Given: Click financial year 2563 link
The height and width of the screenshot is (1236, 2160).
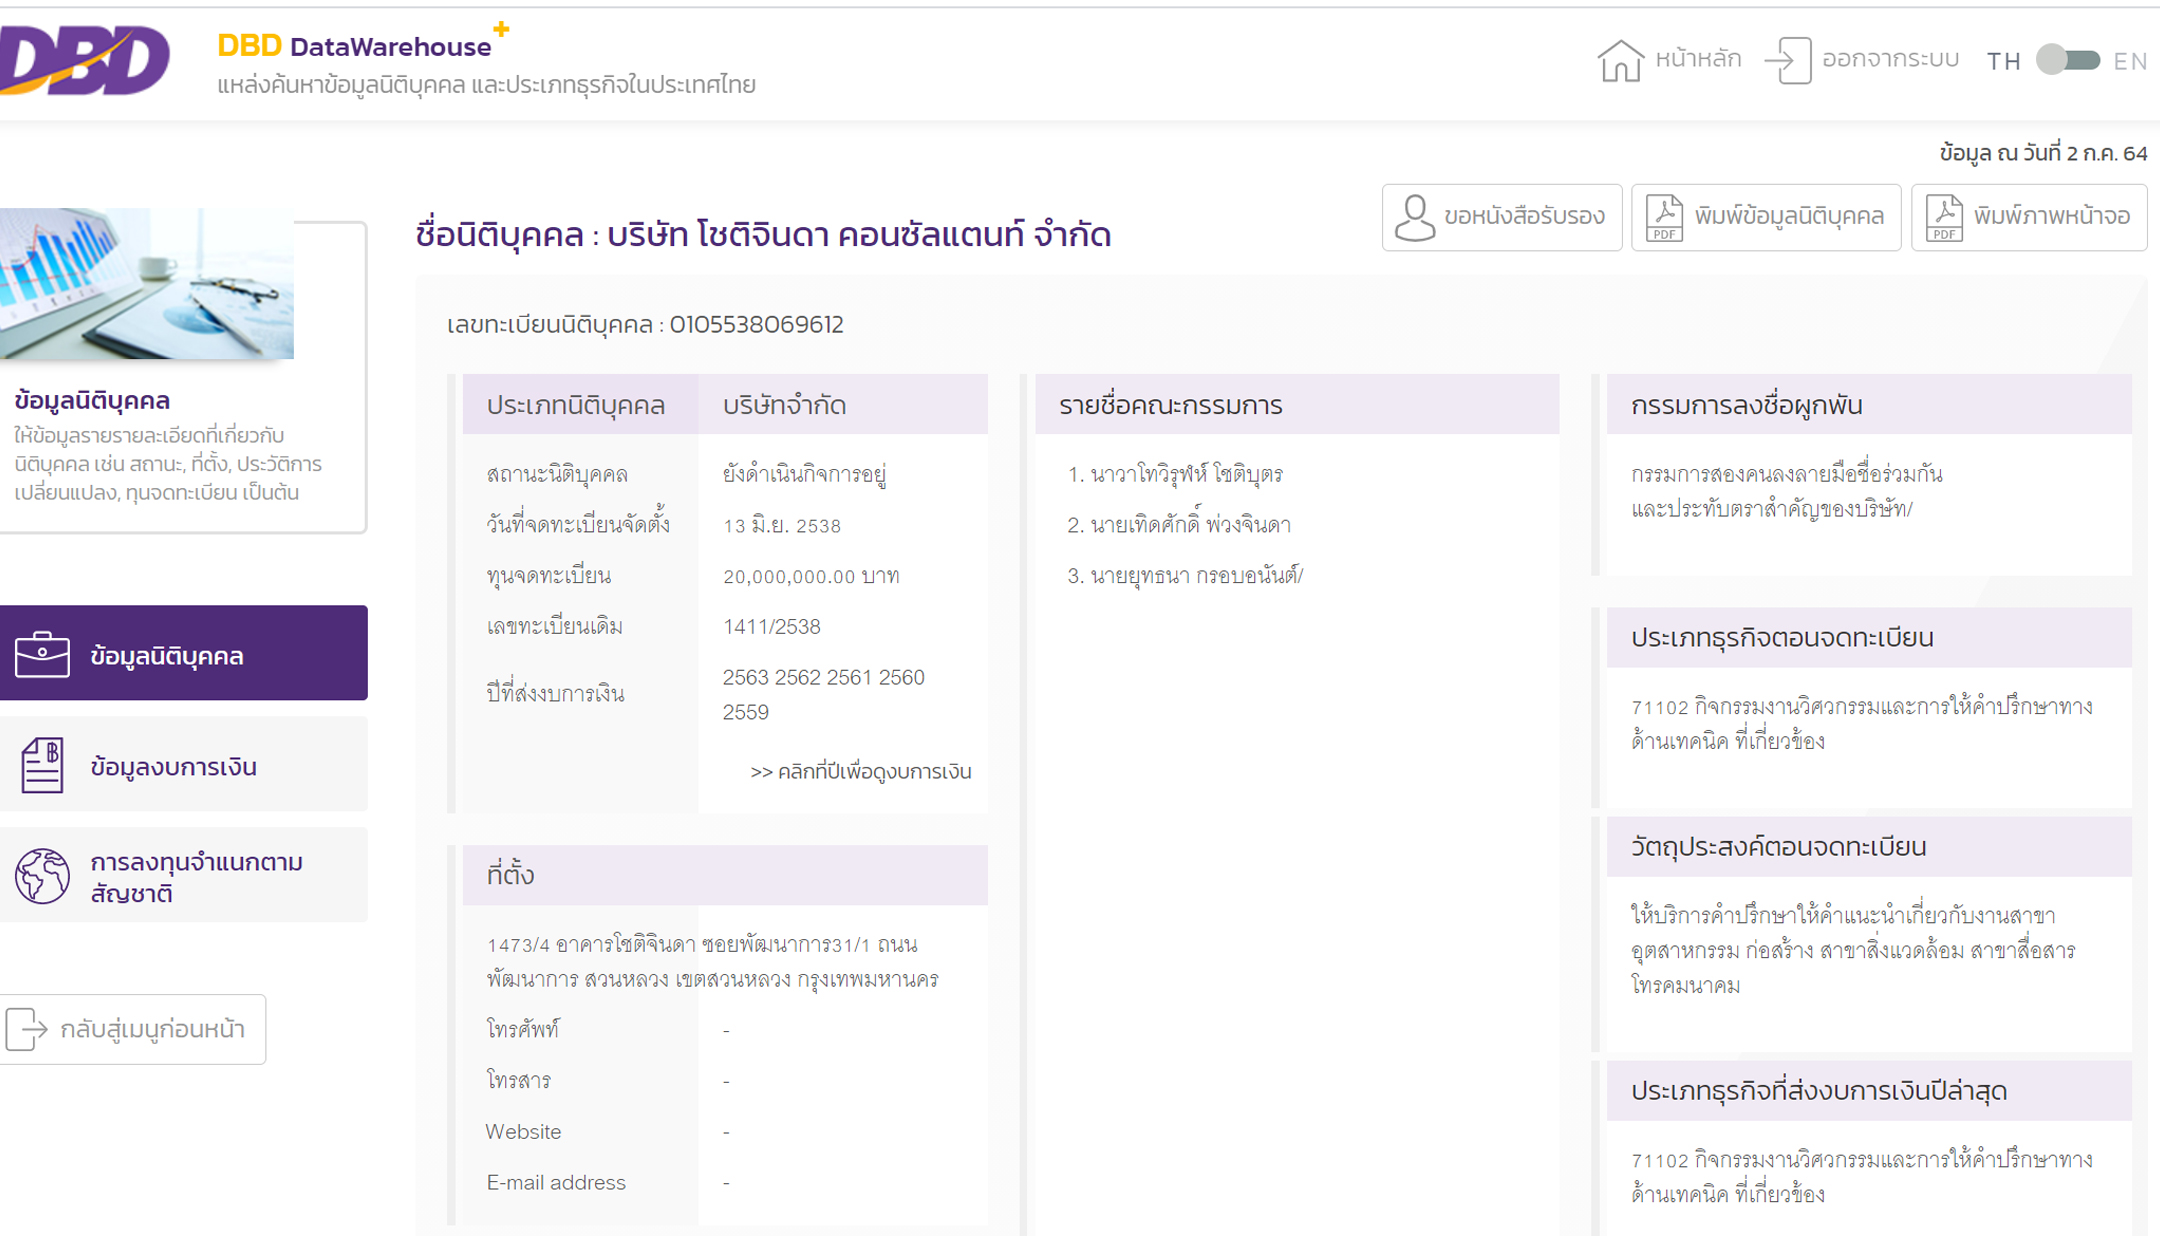Looking at the screenshot, I should pyautogui.click(x=745, y=678).
